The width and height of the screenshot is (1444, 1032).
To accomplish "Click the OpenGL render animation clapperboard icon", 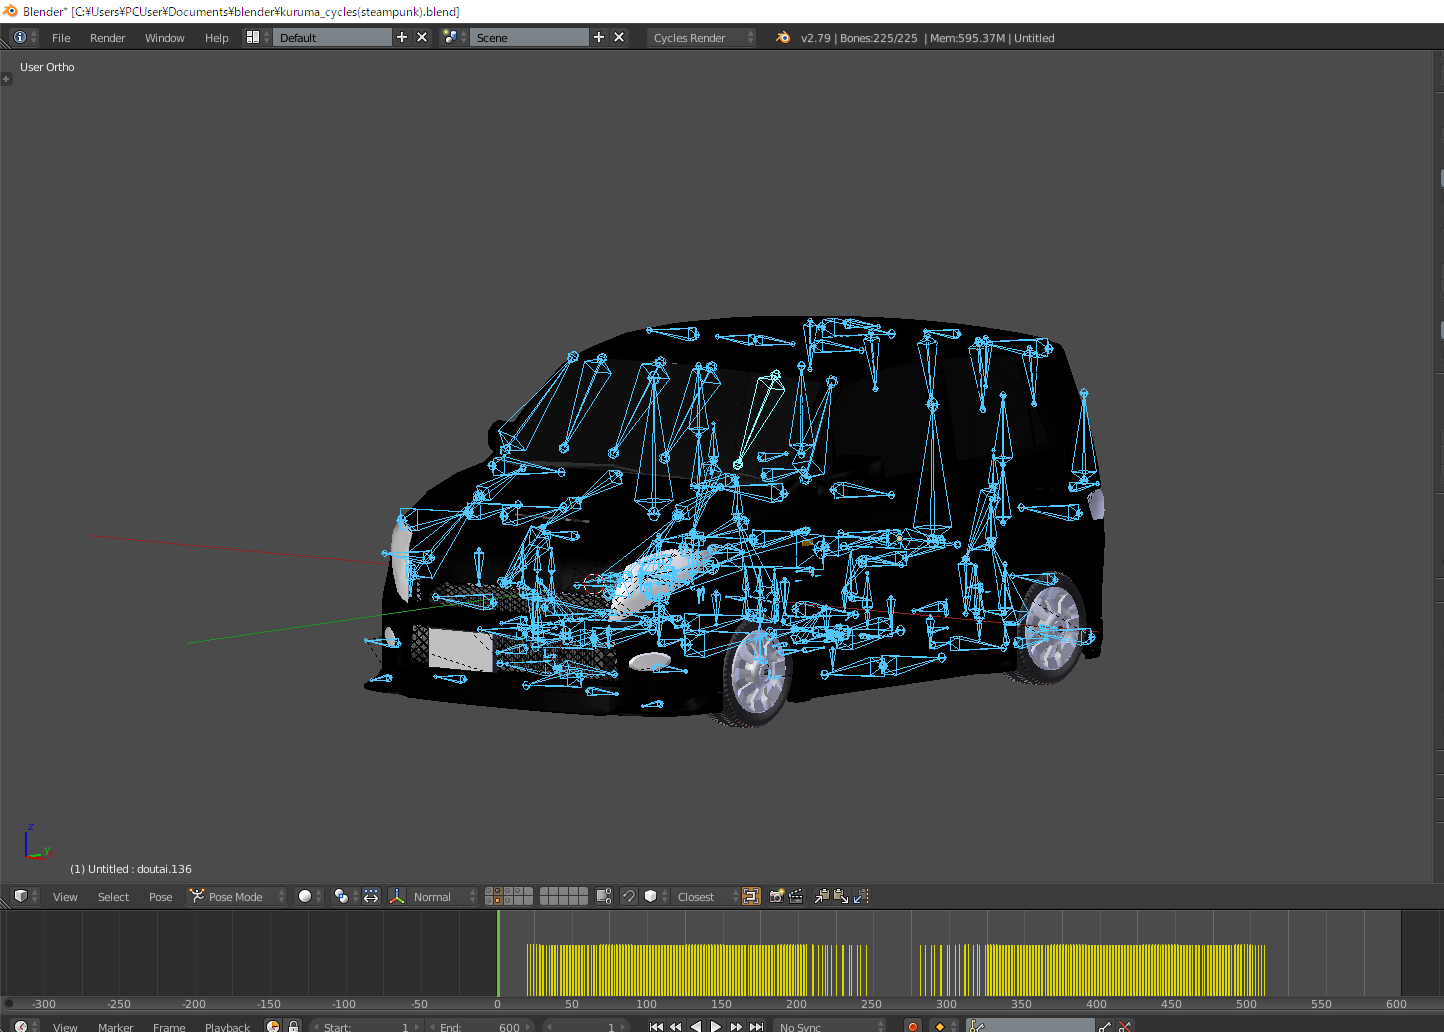I will tap(796, 897).
